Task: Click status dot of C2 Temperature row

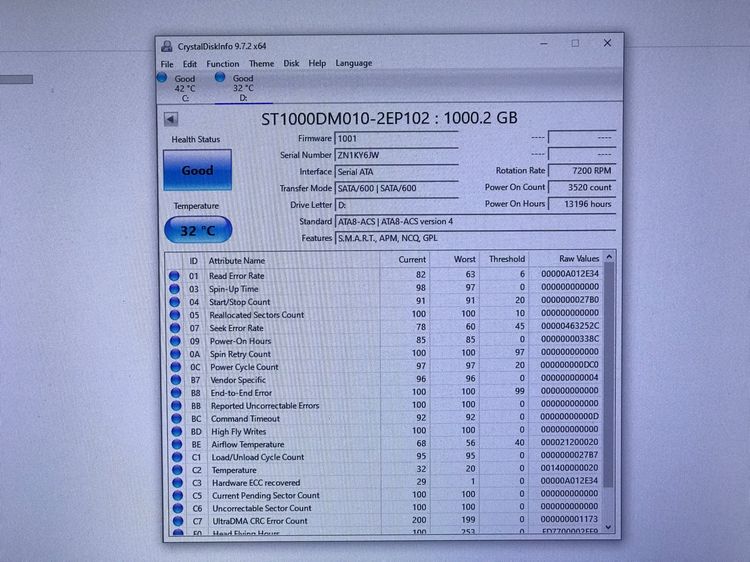Action: pos(177,470)
